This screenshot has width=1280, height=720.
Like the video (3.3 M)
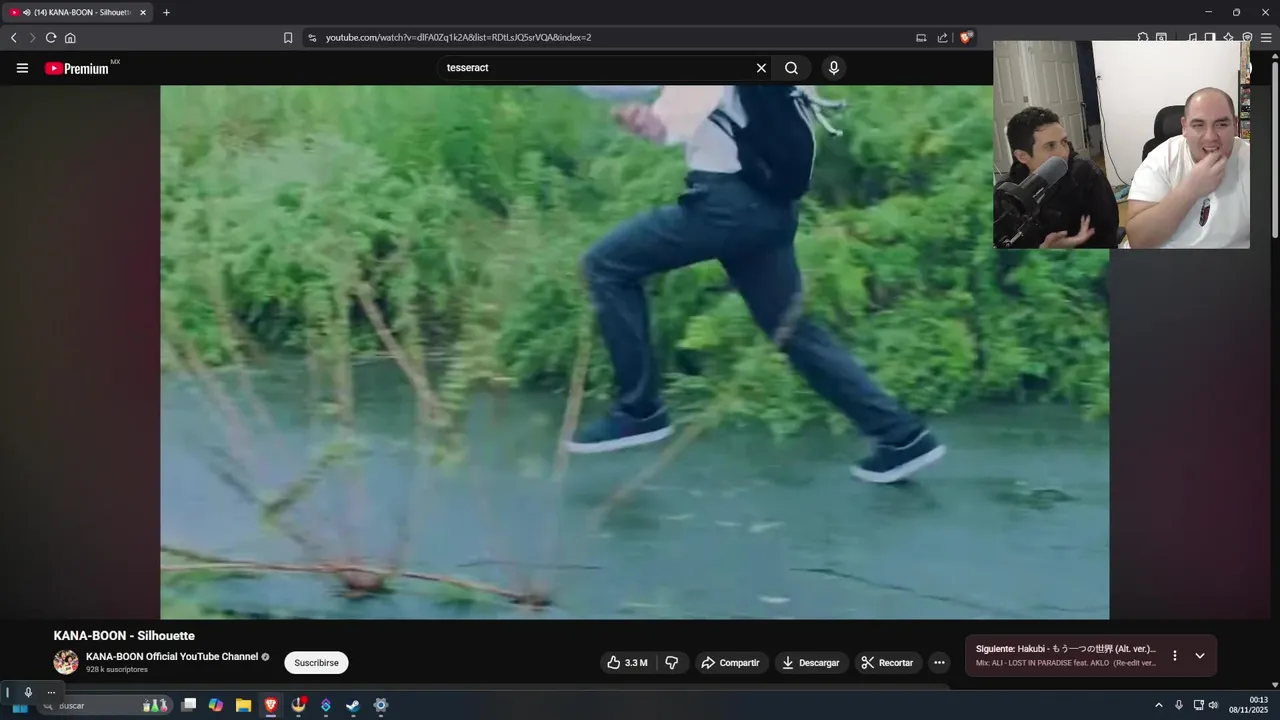click(626, 663)
